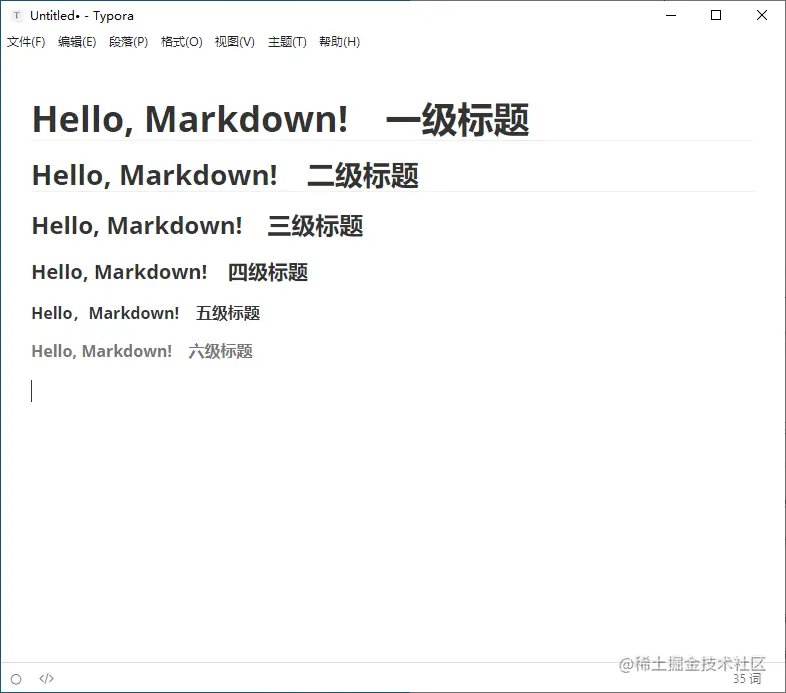Toggle the sidebar circle icon

point(16,679)
